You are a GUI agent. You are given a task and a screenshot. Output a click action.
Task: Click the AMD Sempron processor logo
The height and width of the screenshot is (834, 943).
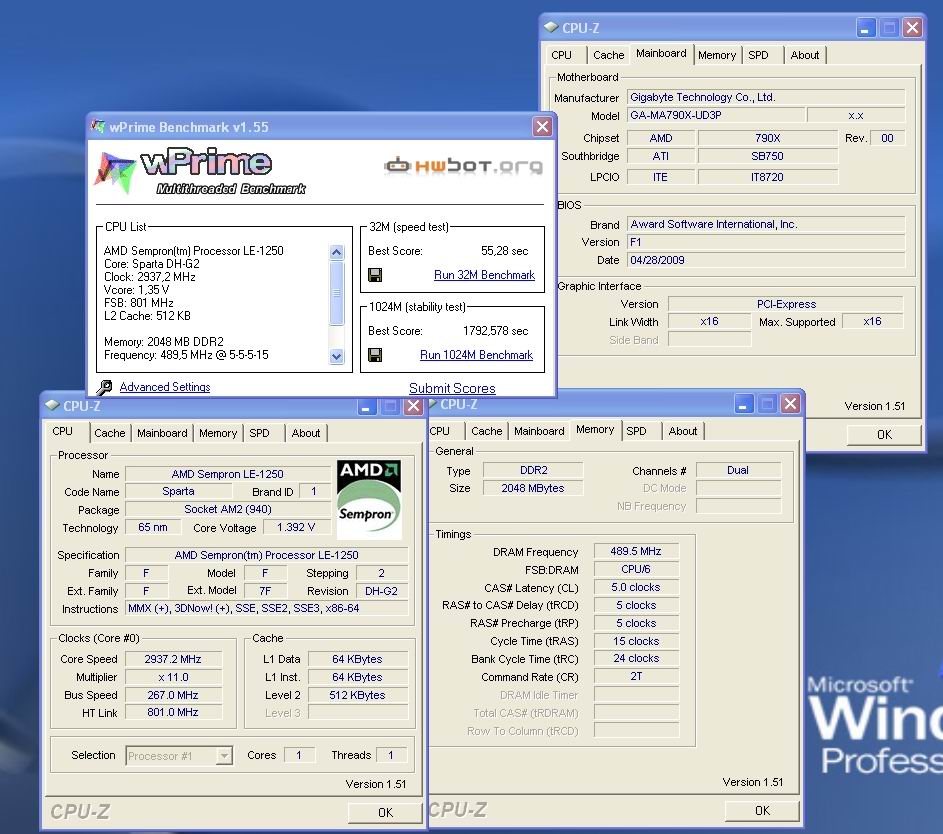pos(369,499)
